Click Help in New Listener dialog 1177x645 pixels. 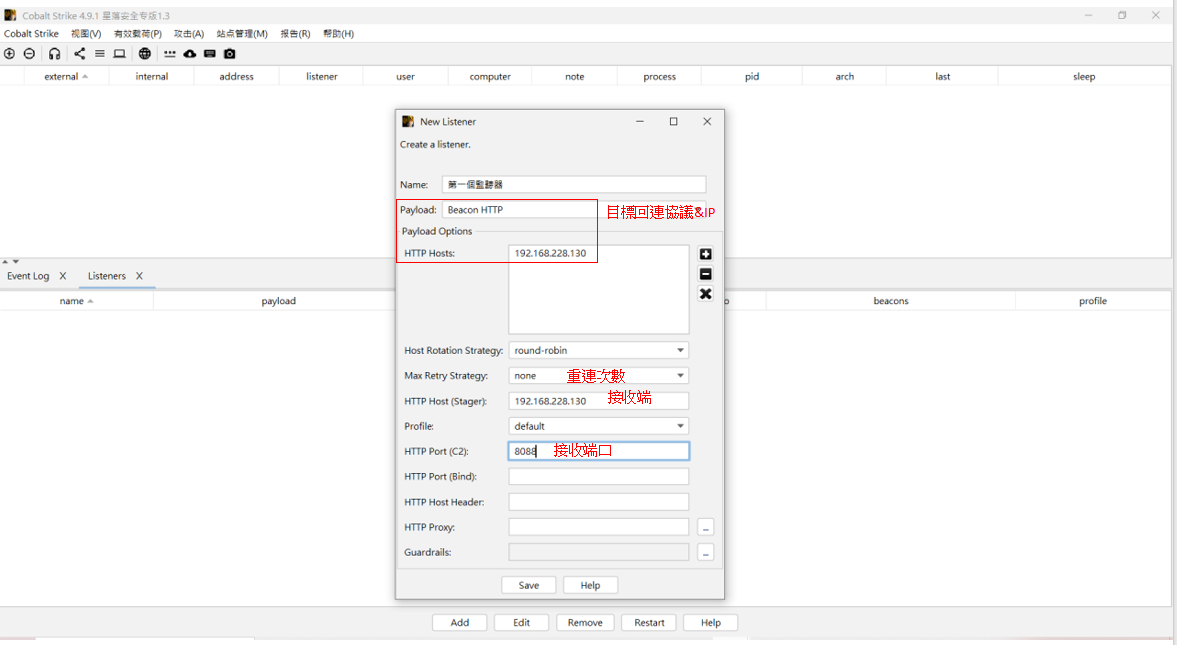pyautogui.click(x=591, y=585)
